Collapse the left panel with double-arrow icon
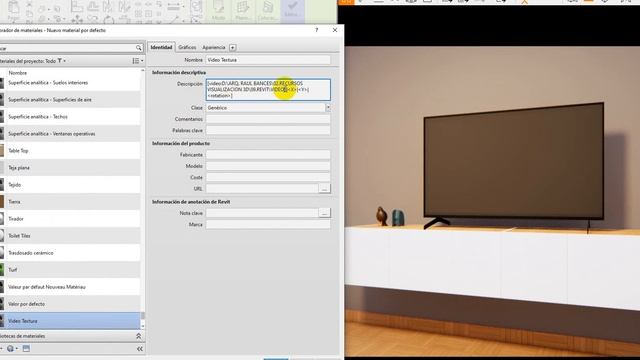The image size is (640, 360). coord(140,349)
